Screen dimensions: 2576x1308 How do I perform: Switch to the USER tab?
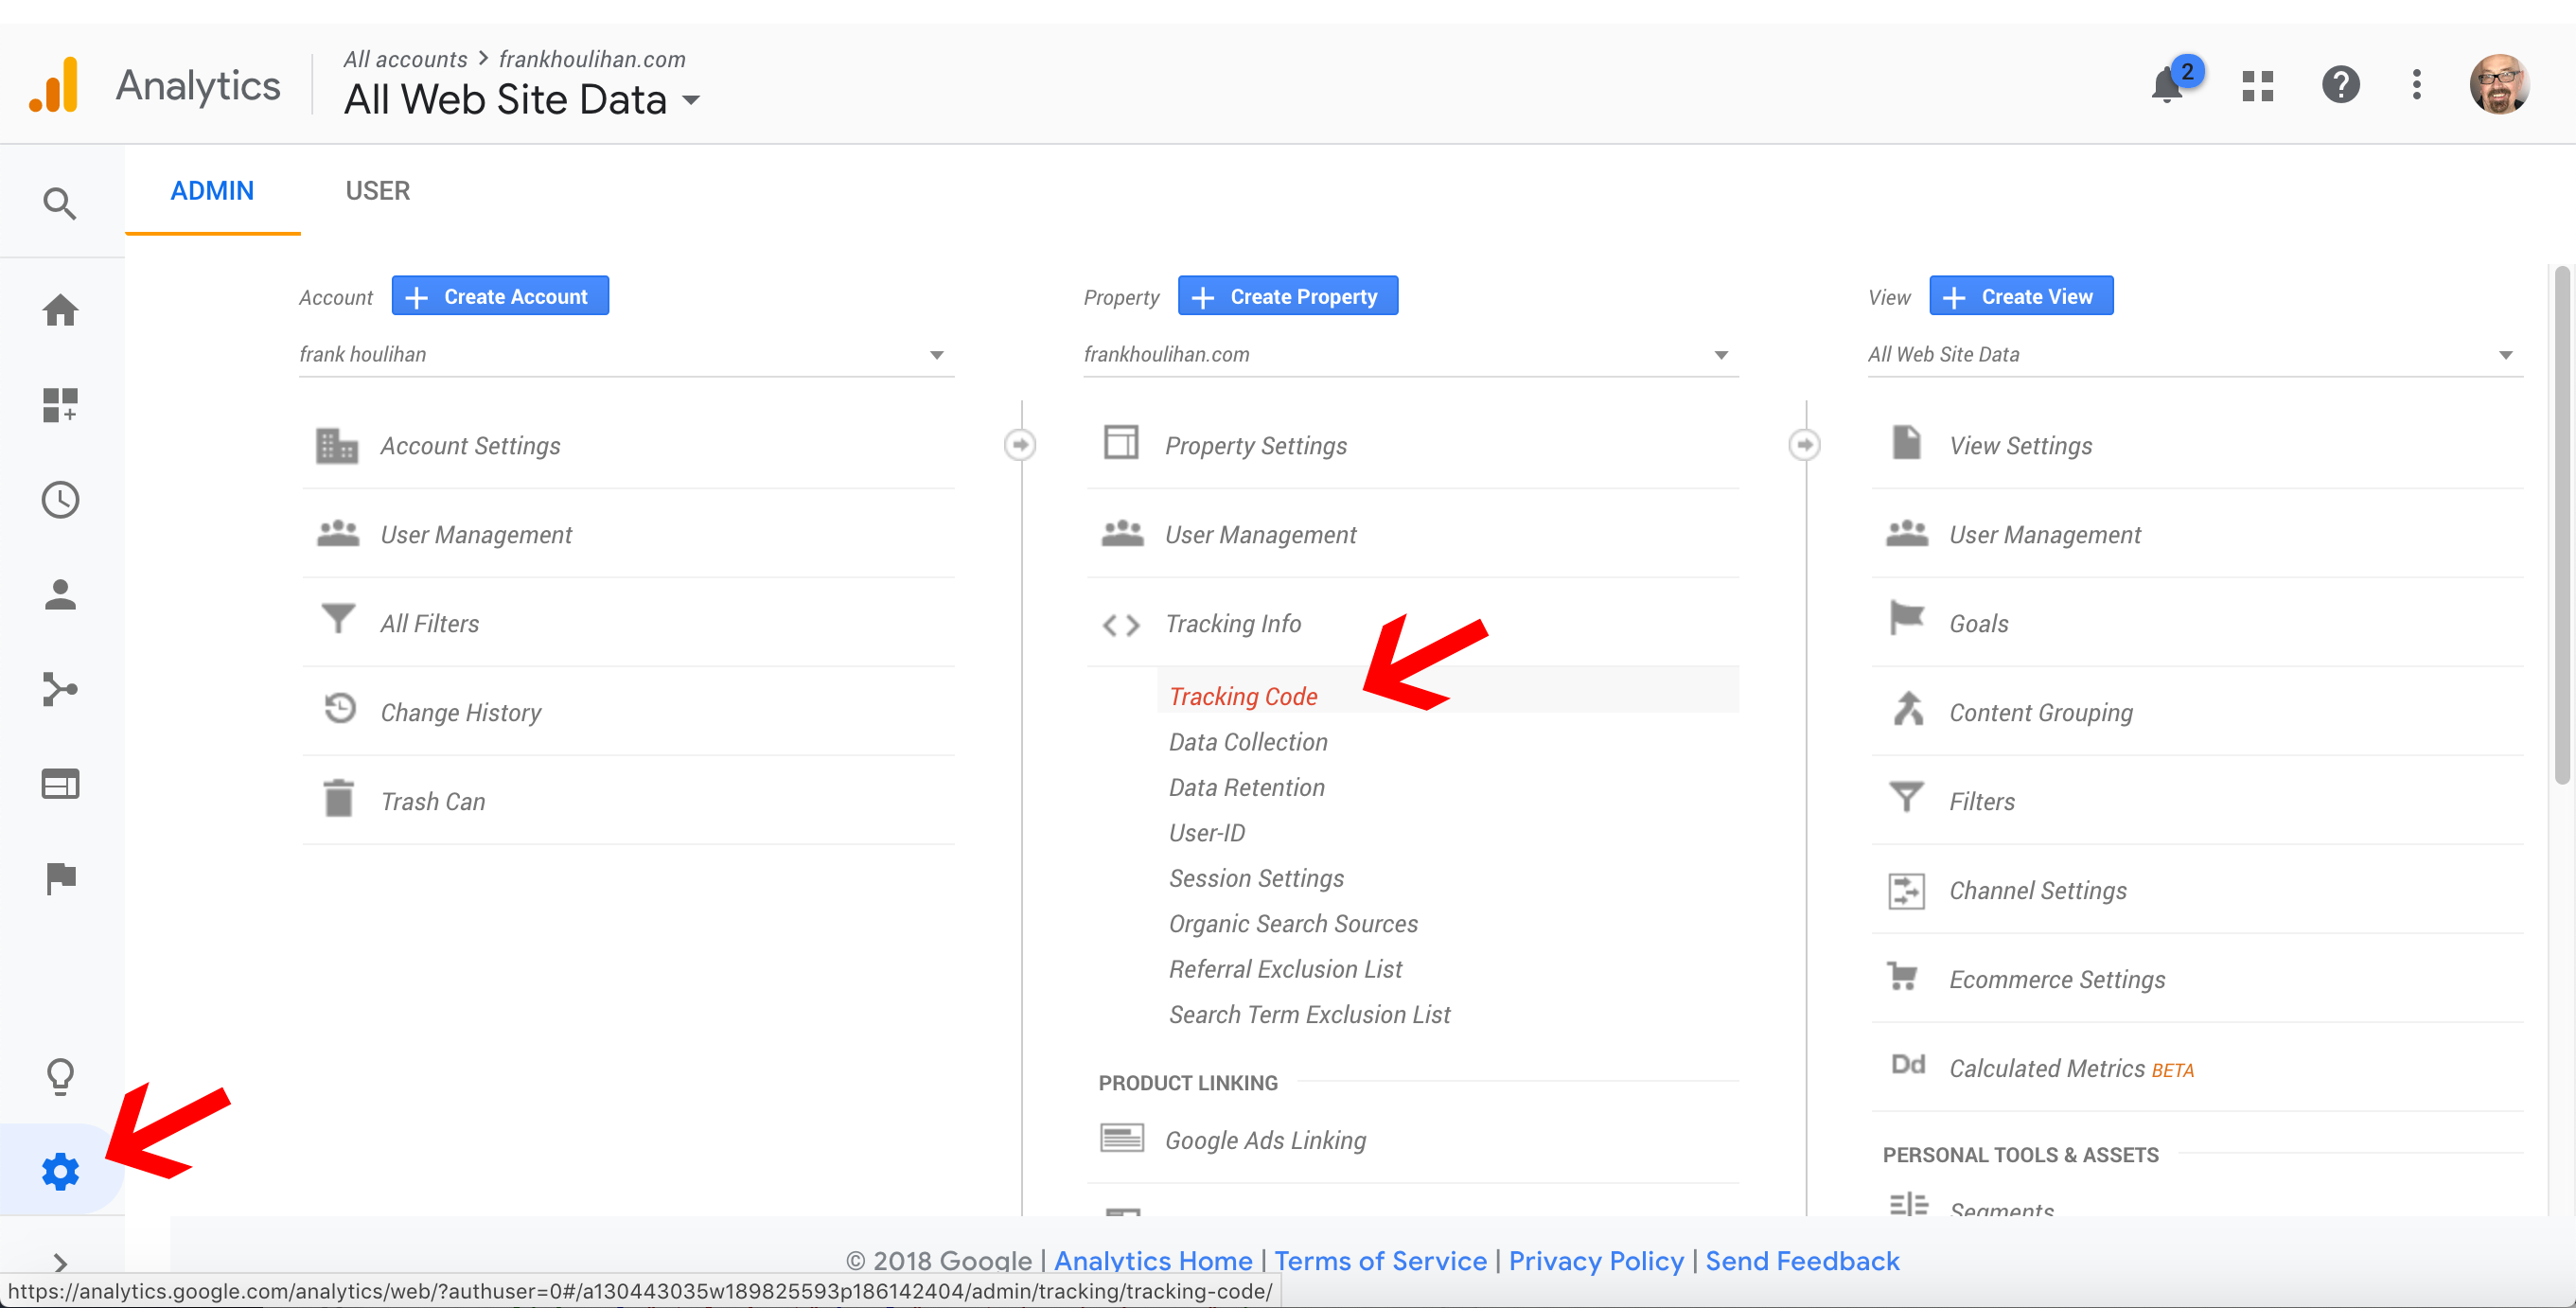[x=377, y=191]
